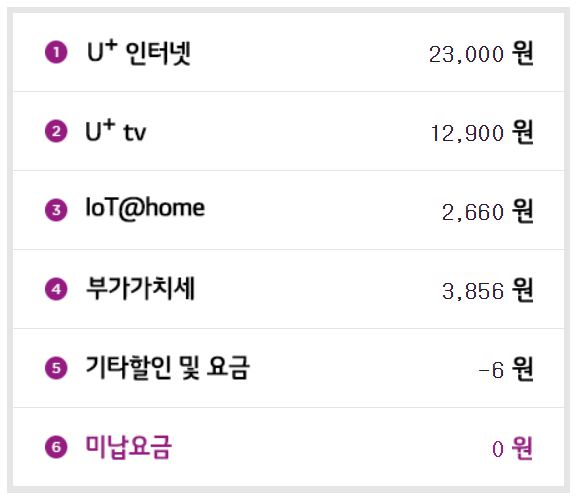Click the purple number 5 badge

coord(56,368)
